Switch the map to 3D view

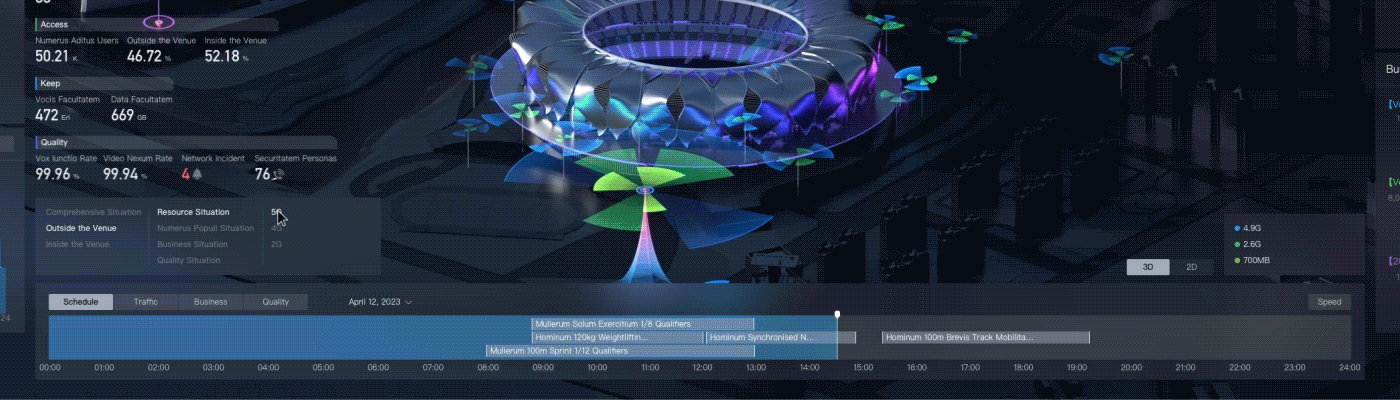pos(1148,267)
